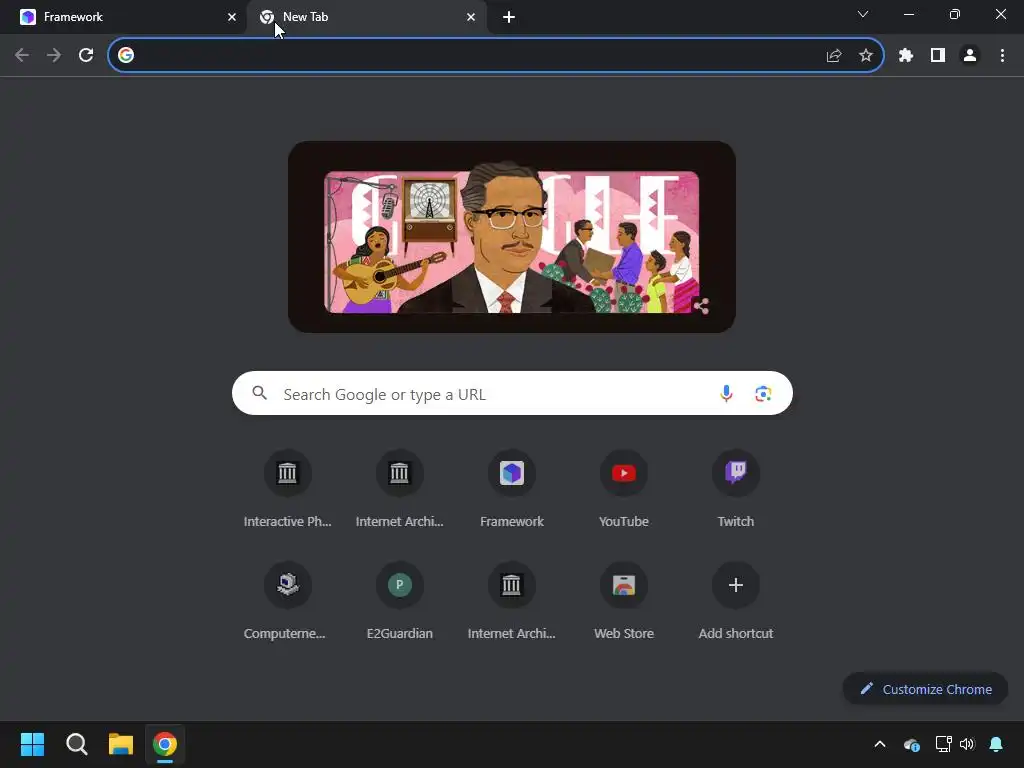Viewport: 1024px width, 768px height.
Task: Toggle the side panel icon
Action: click(x=938, y=56)
